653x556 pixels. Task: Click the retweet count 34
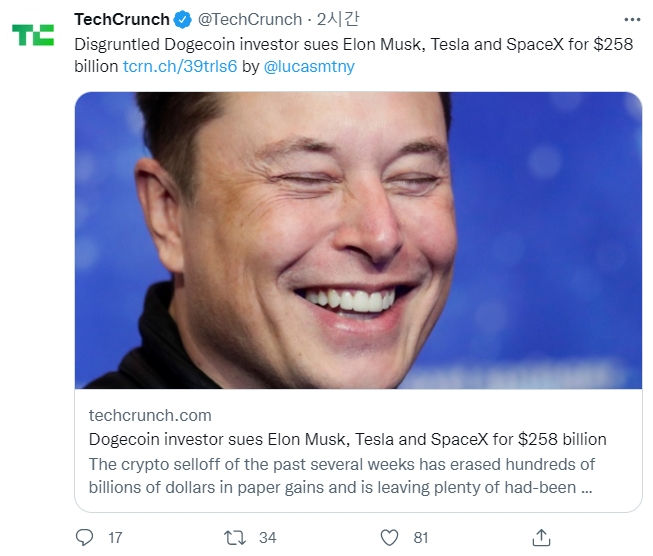click(x=267, y=537)
